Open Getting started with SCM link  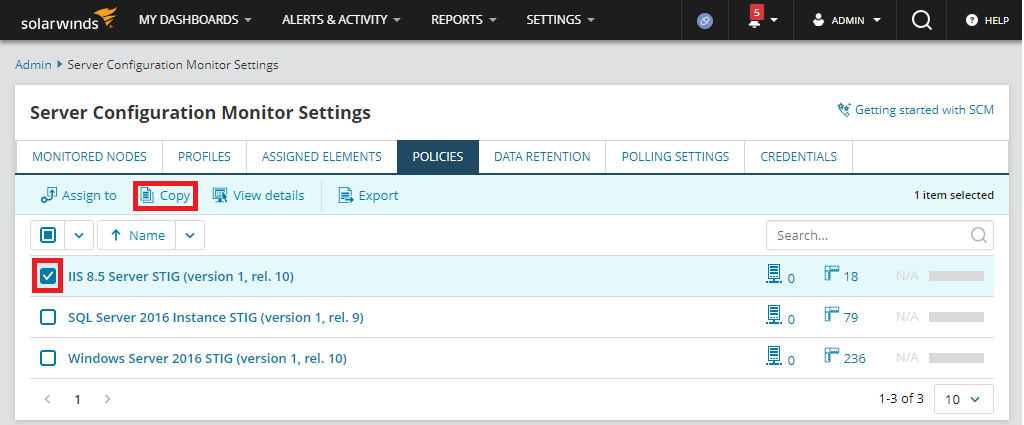coord(924,110)
